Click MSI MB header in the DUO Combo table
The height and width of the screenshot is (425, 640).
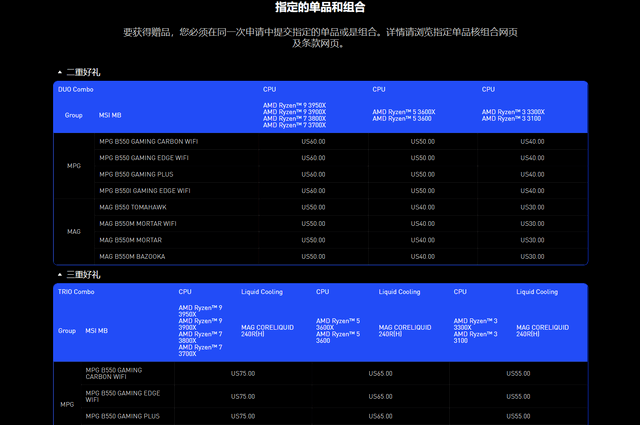110,115
